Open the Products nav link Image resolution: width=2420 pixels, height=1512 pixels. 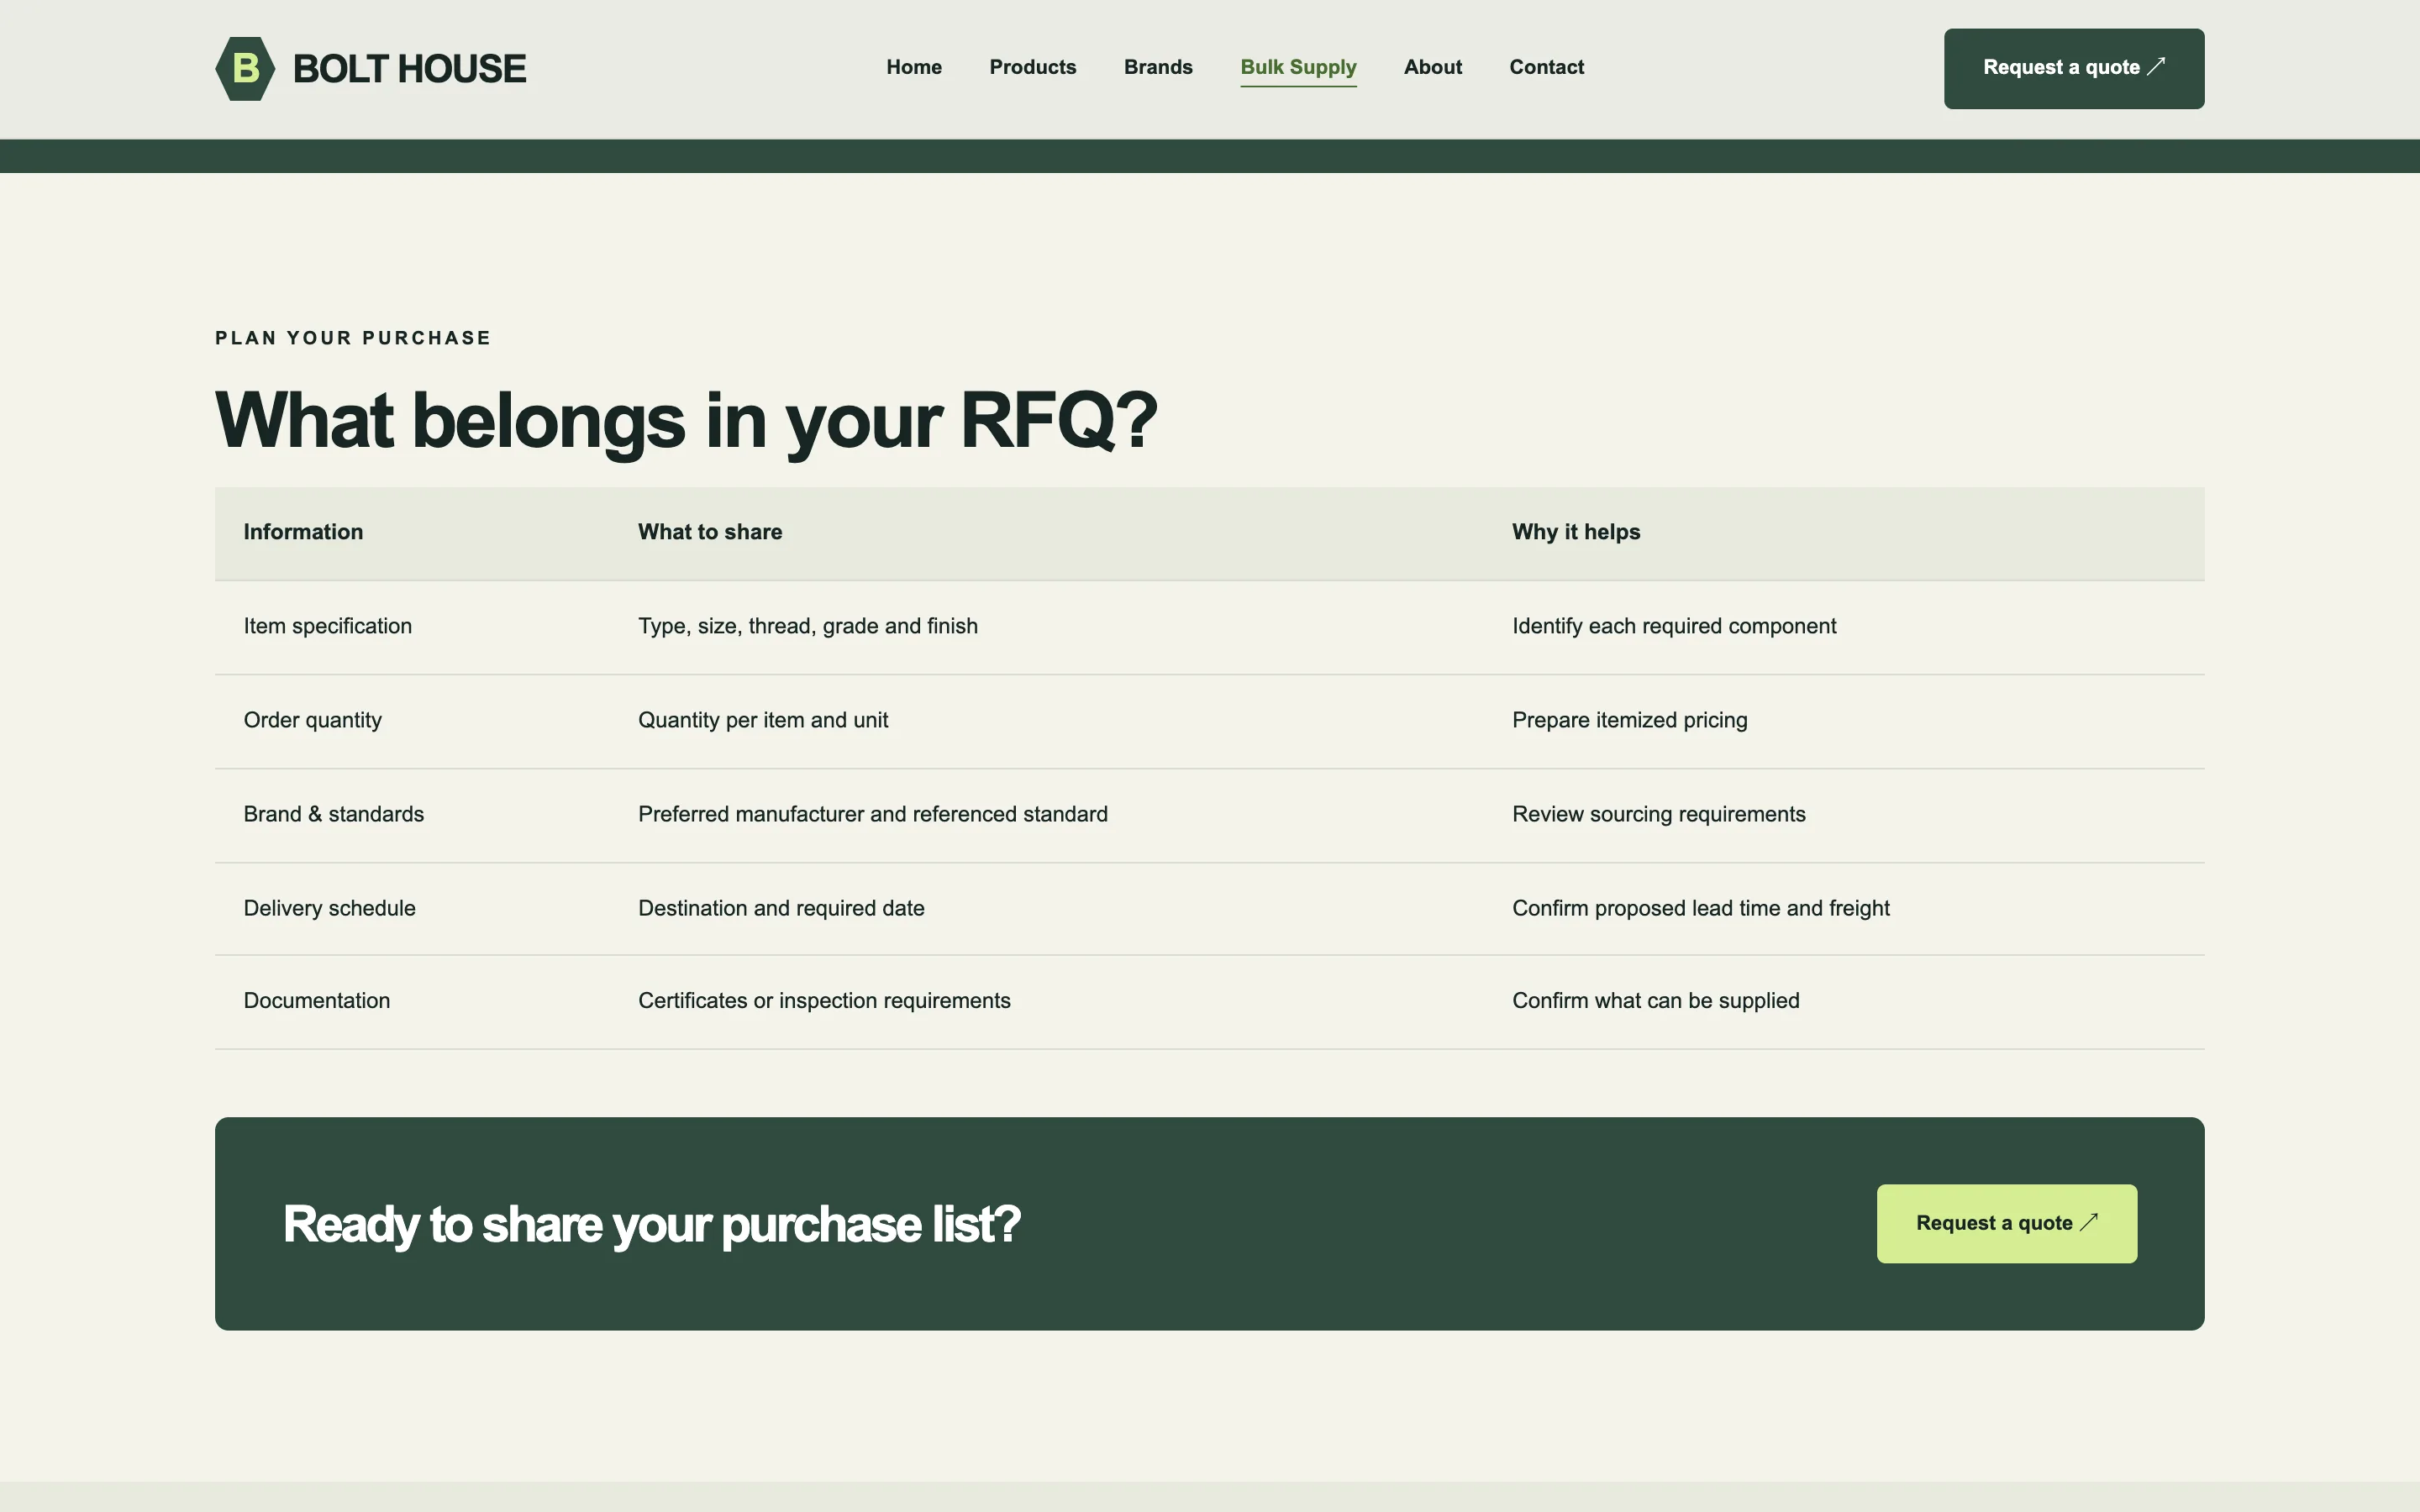tap(1032, 67)
